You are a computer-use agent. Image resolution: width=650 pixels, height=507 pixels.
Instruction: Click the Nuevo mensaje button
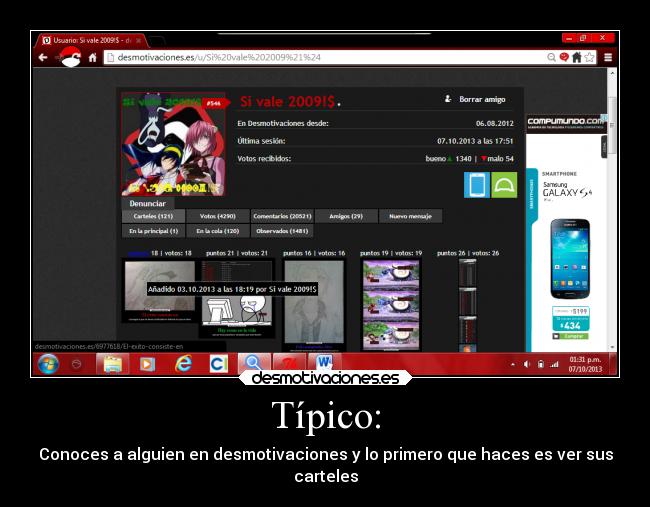[x=410, y=216]
